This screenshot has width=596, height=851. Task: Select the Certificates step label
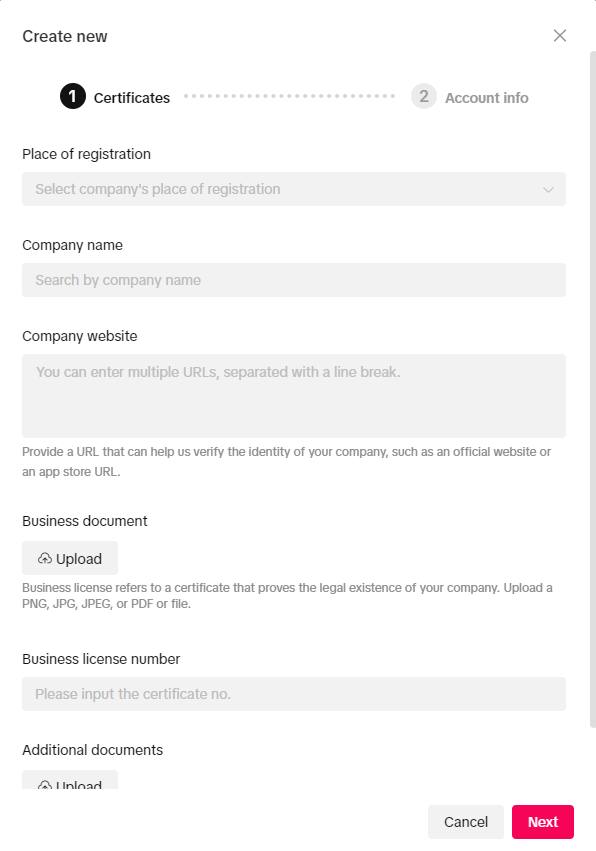pos(132,98)
